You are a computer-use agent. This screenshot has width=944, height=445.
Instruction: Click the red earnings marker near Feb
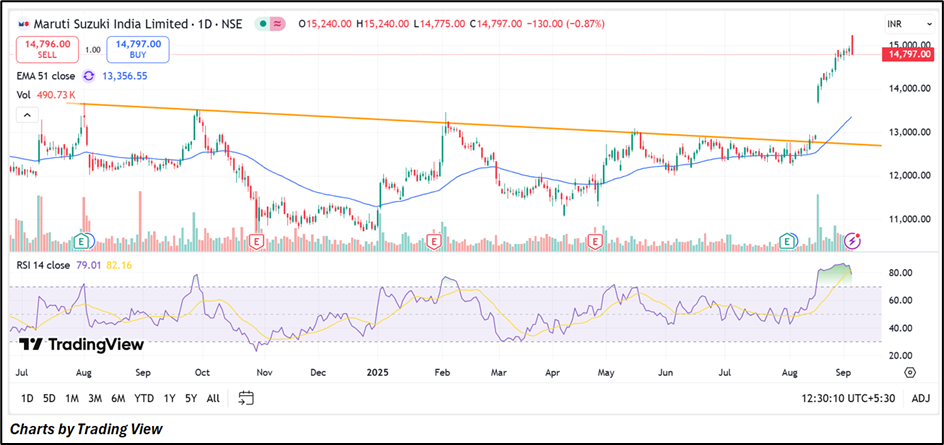(x=433, y=241)
